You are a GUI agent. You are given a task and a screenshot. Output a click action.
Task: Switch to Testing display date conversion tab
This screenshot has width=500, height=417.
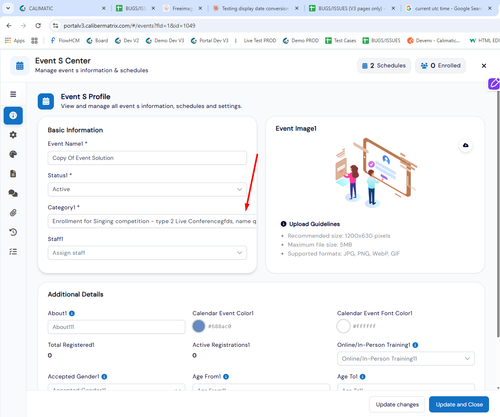(255, 8)
